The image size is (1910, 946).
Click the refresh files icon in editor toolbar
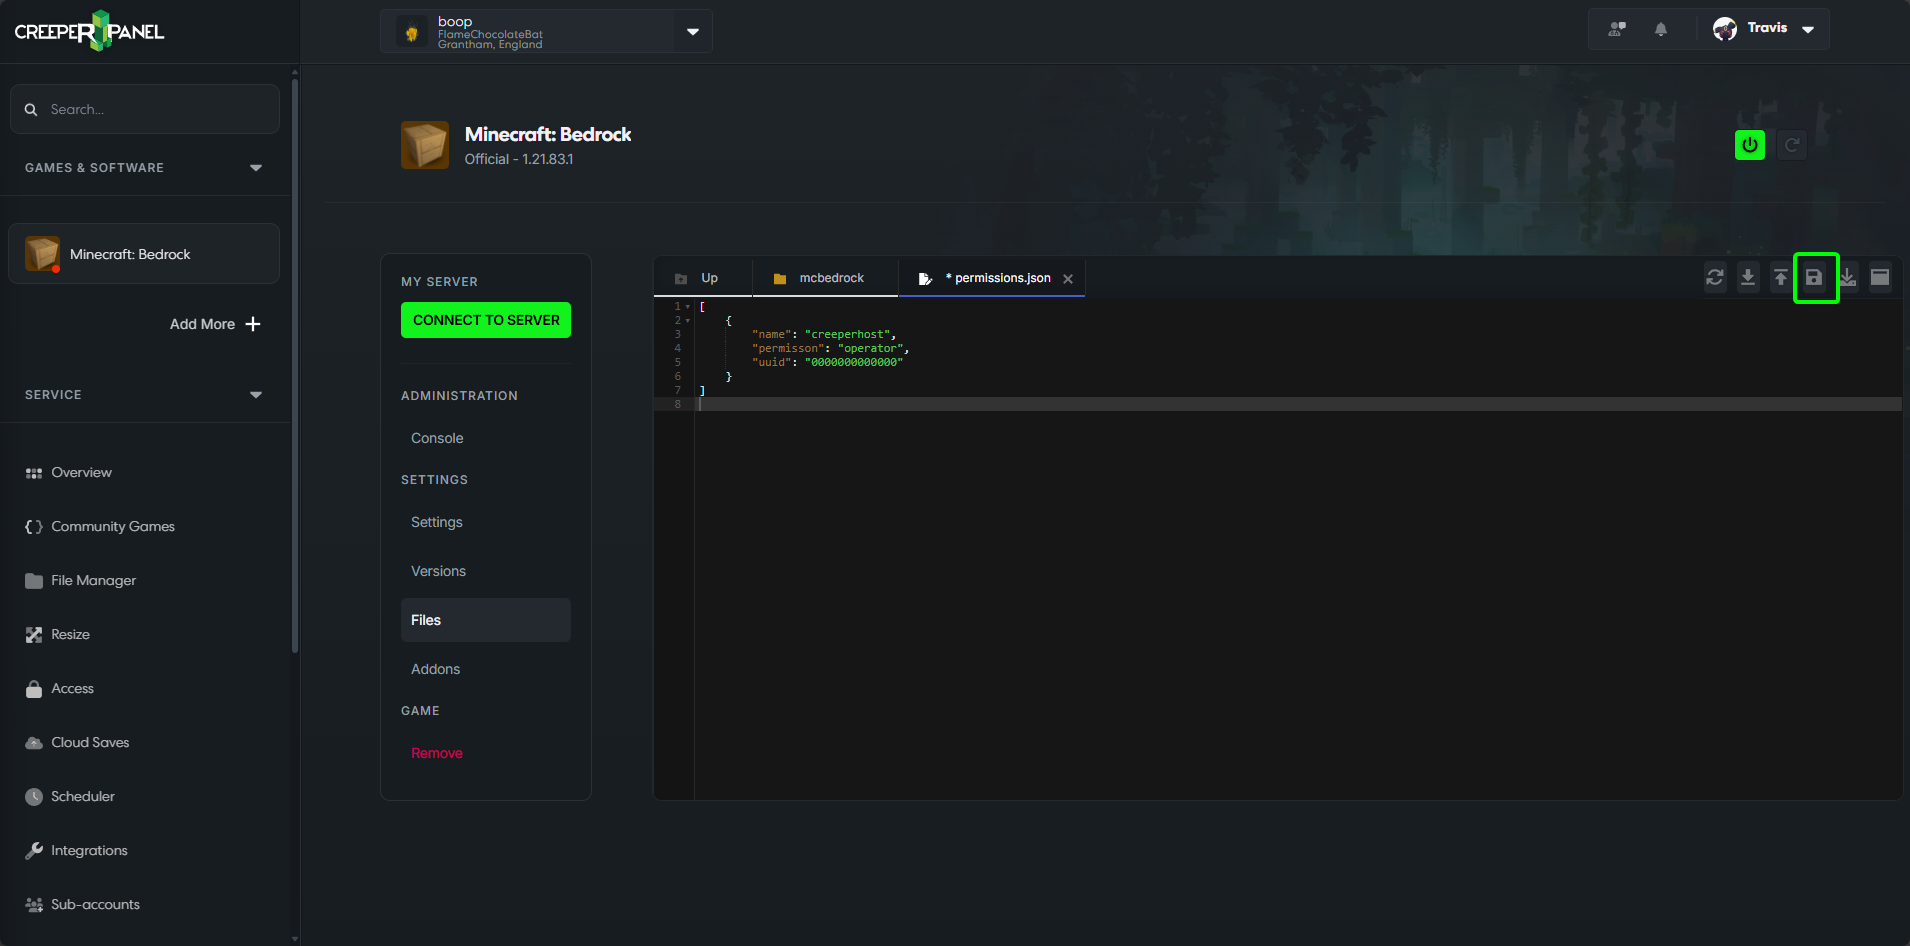1714,277
